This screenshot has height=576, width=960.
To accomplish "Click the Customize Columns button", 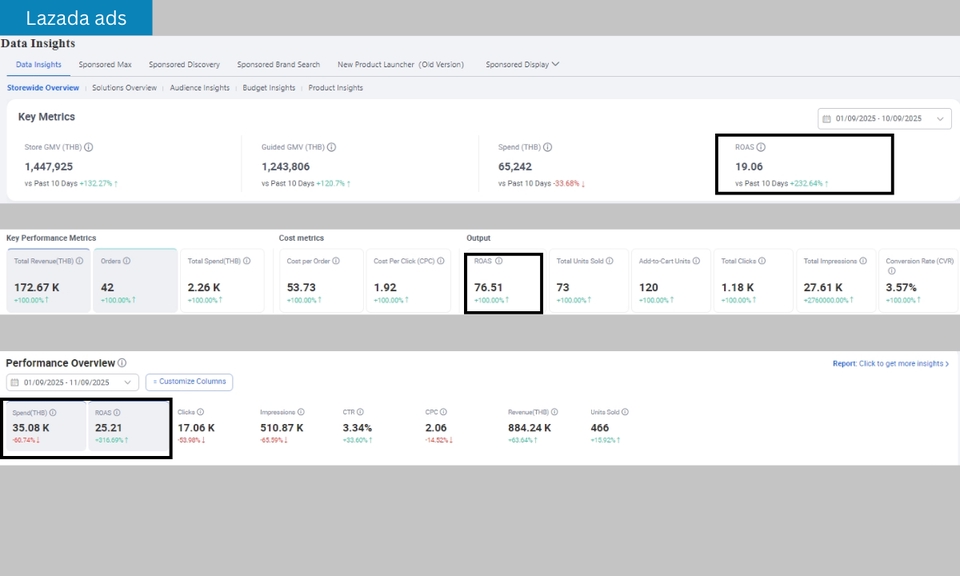I will tap(189, 382).
